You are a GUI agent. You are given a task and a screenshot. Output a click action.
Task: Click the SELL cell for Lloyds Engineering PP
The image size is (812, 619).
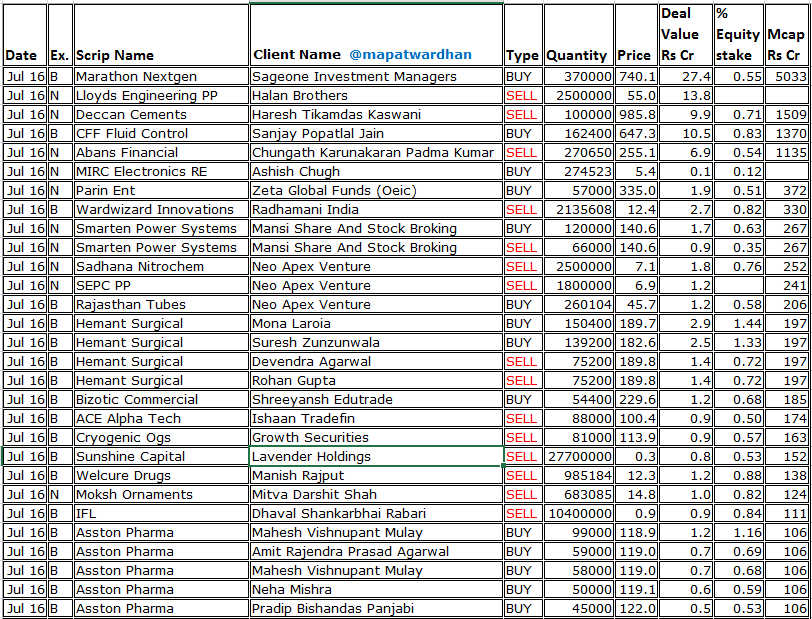pos(519,95)
